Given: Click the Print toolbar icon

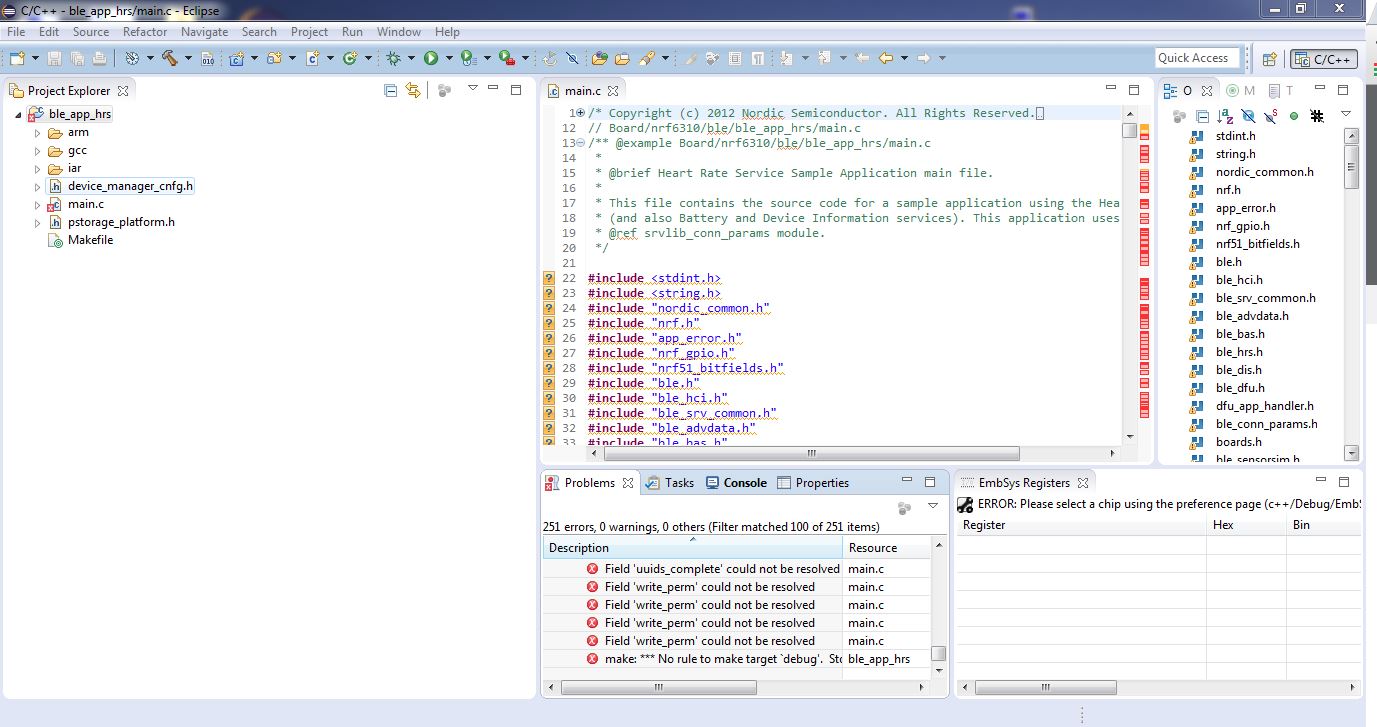Looking at the screenshot, I should point(99,58).
